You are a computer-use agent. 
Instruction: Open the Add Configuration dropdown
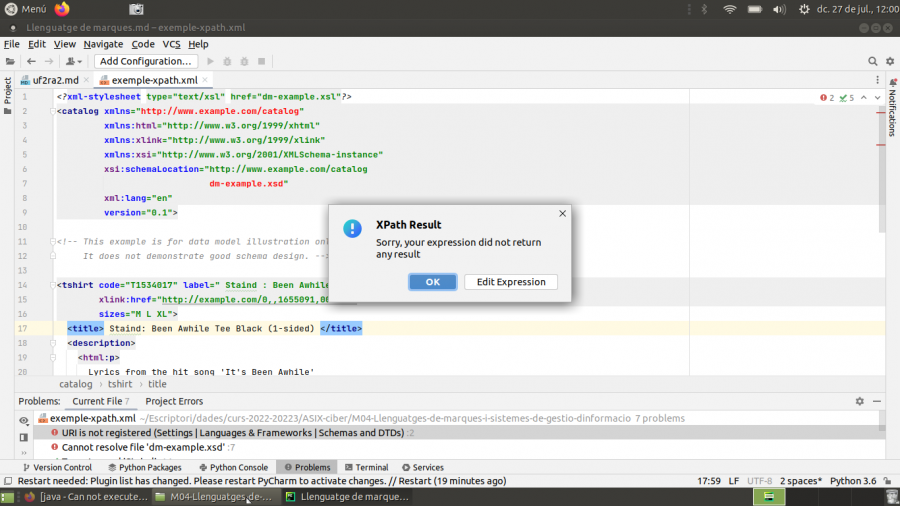(x=146, y=61)
